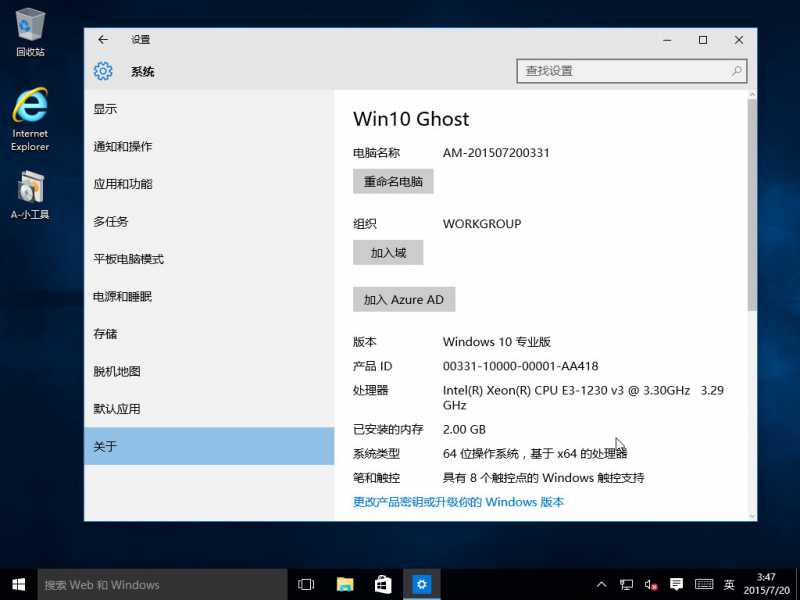Open Task View on taskbar
Image resolution: width=800 pixels, height=600 pixels.
point(306,585)
